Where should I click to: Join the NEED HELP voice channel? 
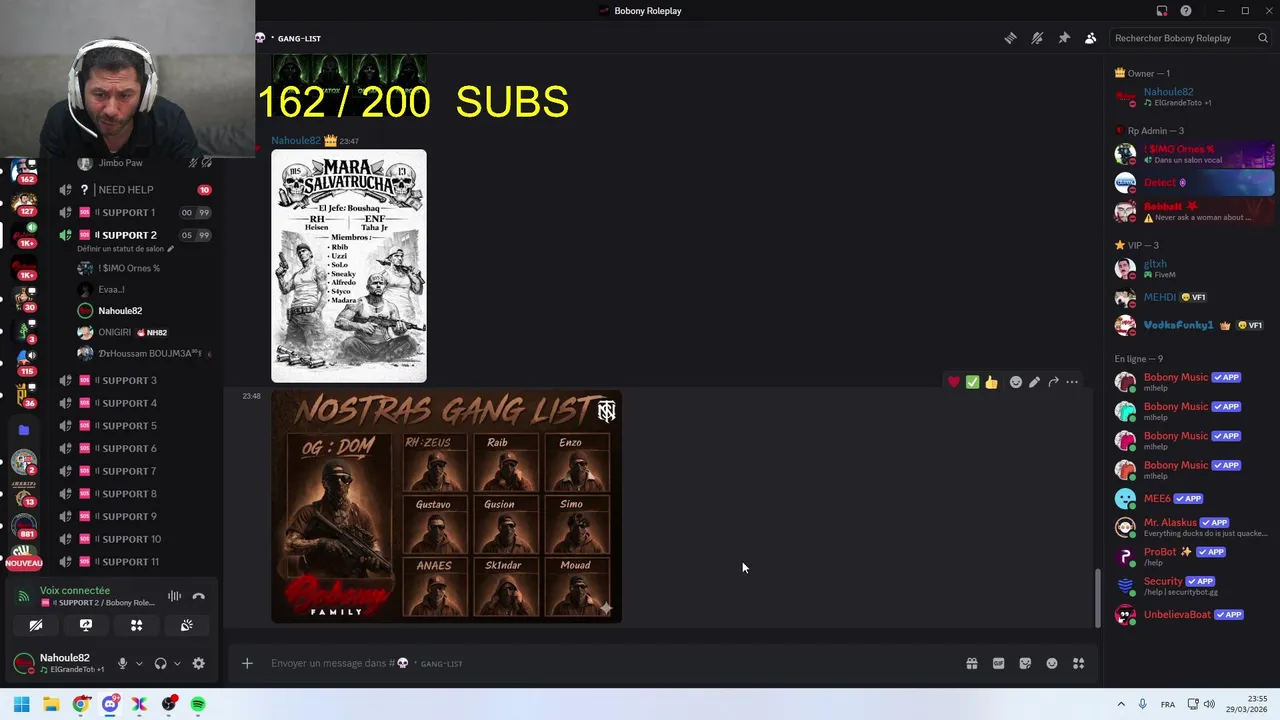point(136,190)
